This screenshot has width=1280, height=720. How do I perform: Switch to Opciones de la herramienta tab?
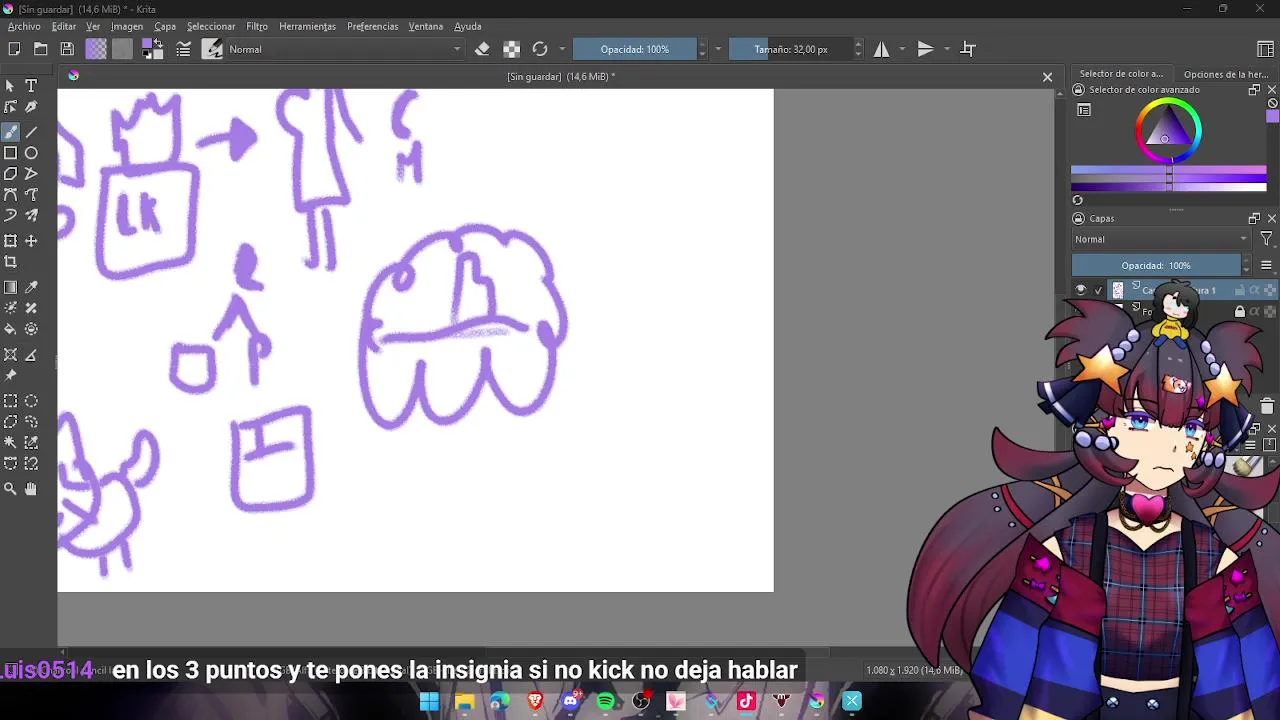click(1226, 74)
